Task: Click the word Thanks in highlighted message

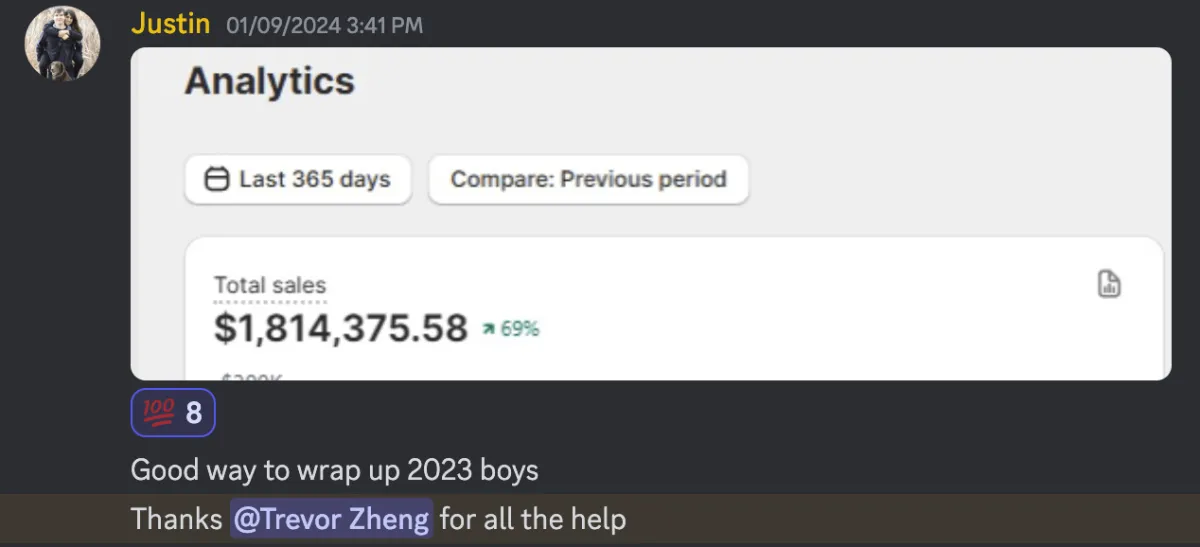Action: 177,520
